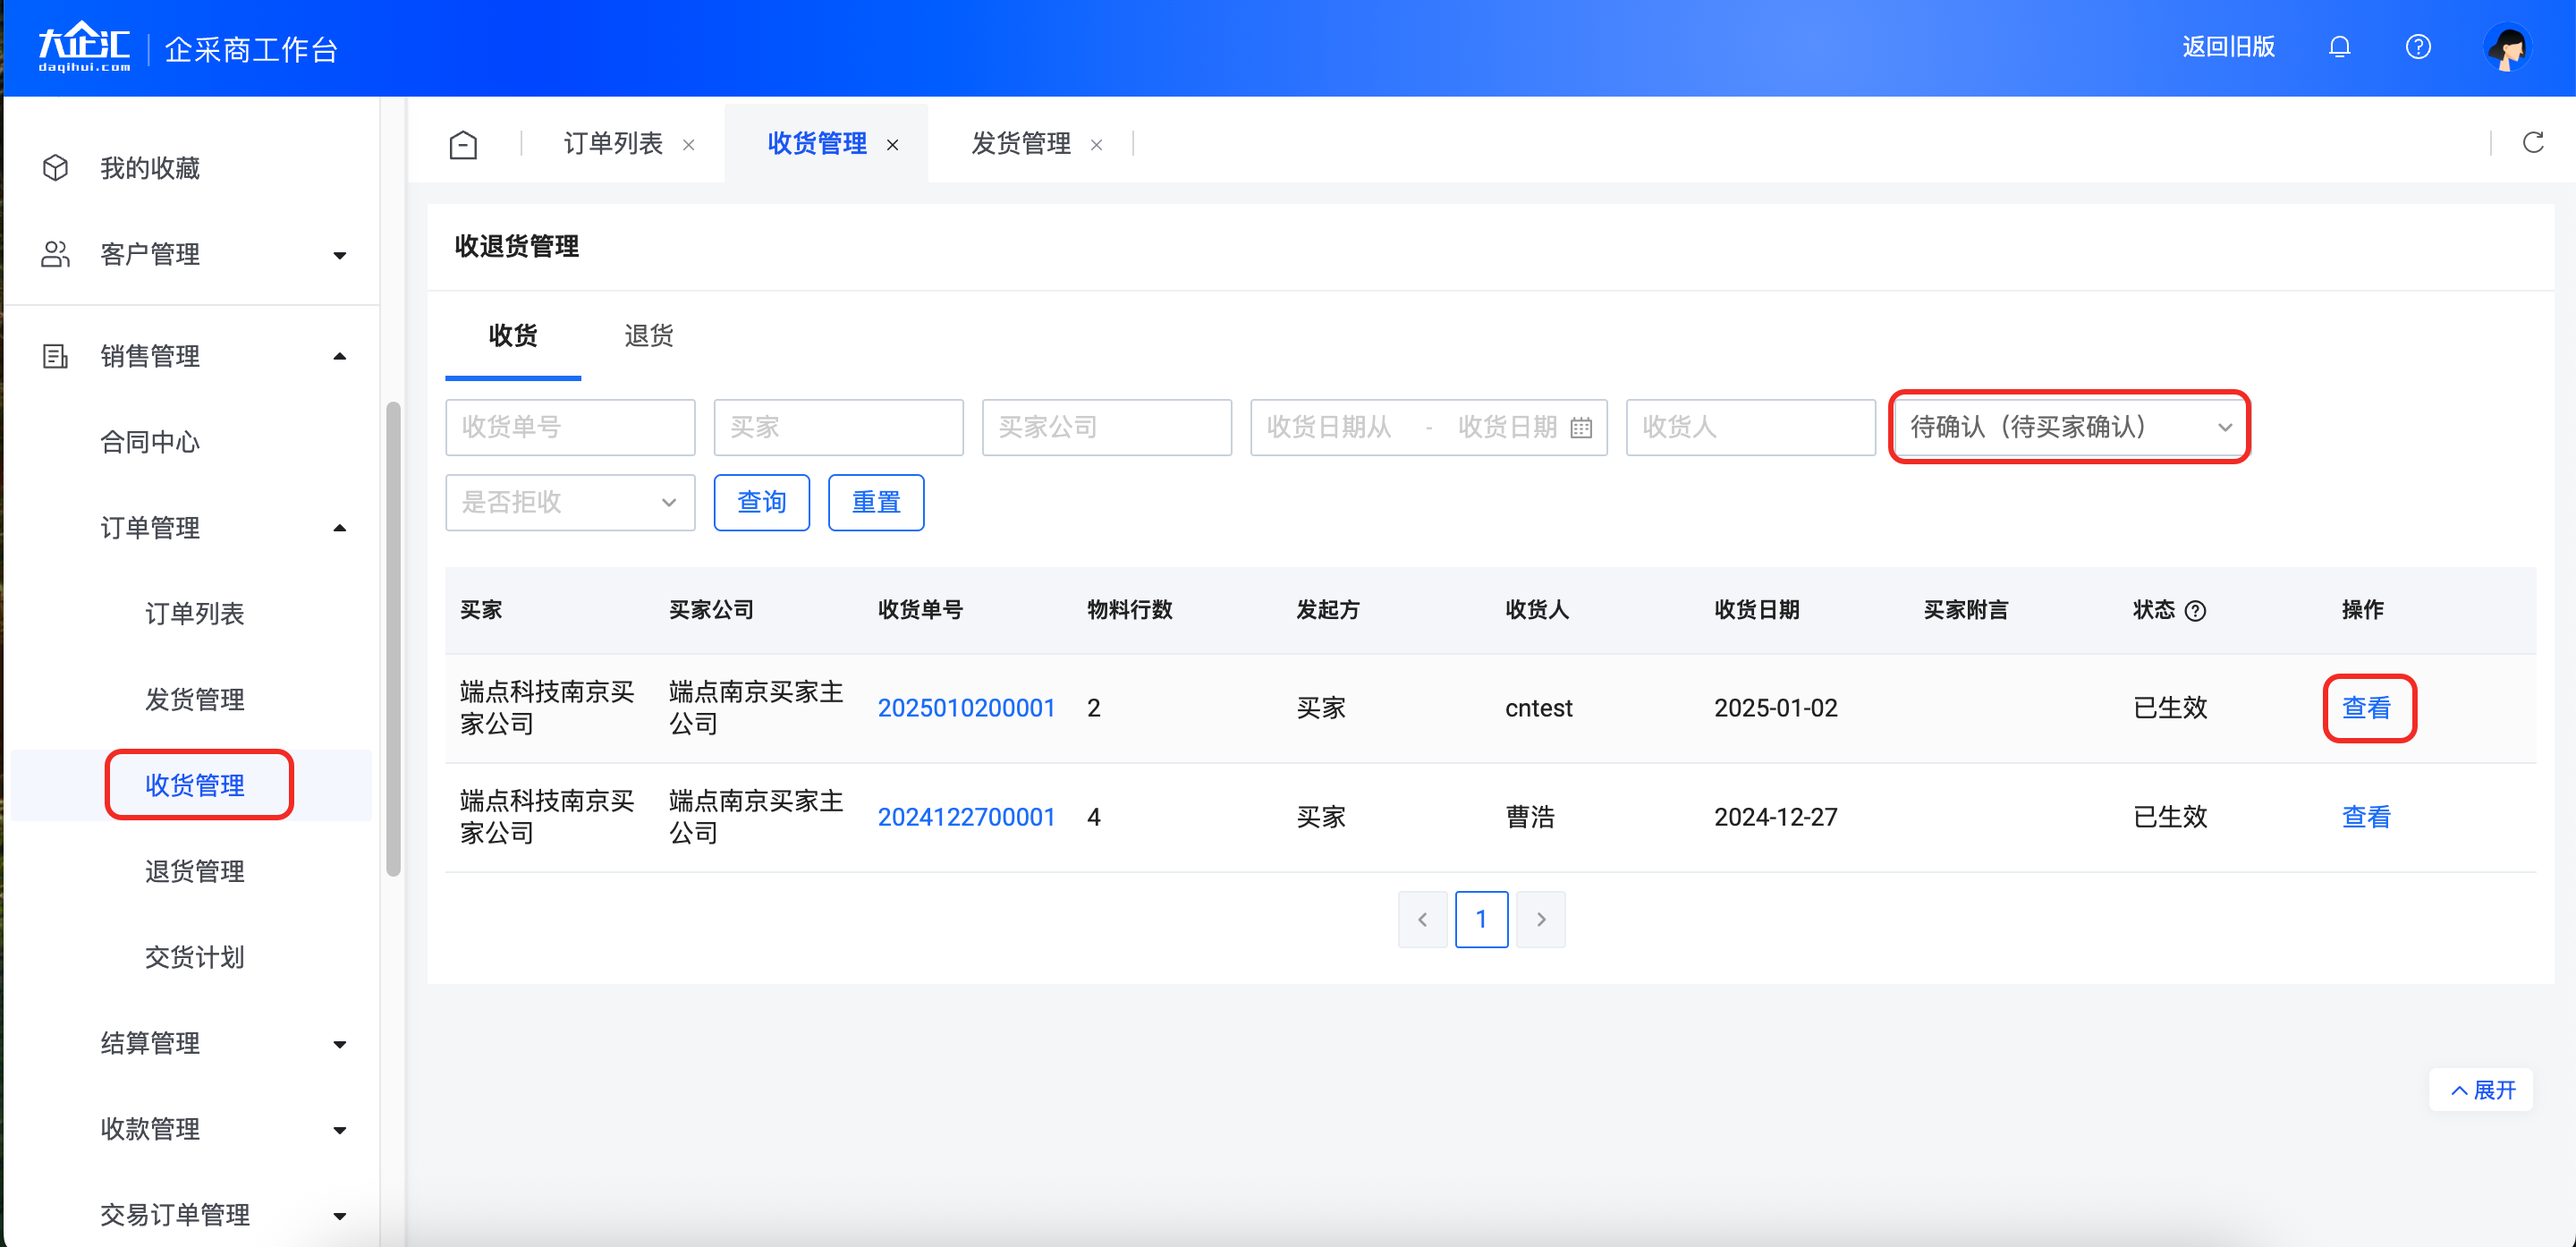The image size is (2576, 1247).
Task: Open the help question mark icon
Action: 2417,47
